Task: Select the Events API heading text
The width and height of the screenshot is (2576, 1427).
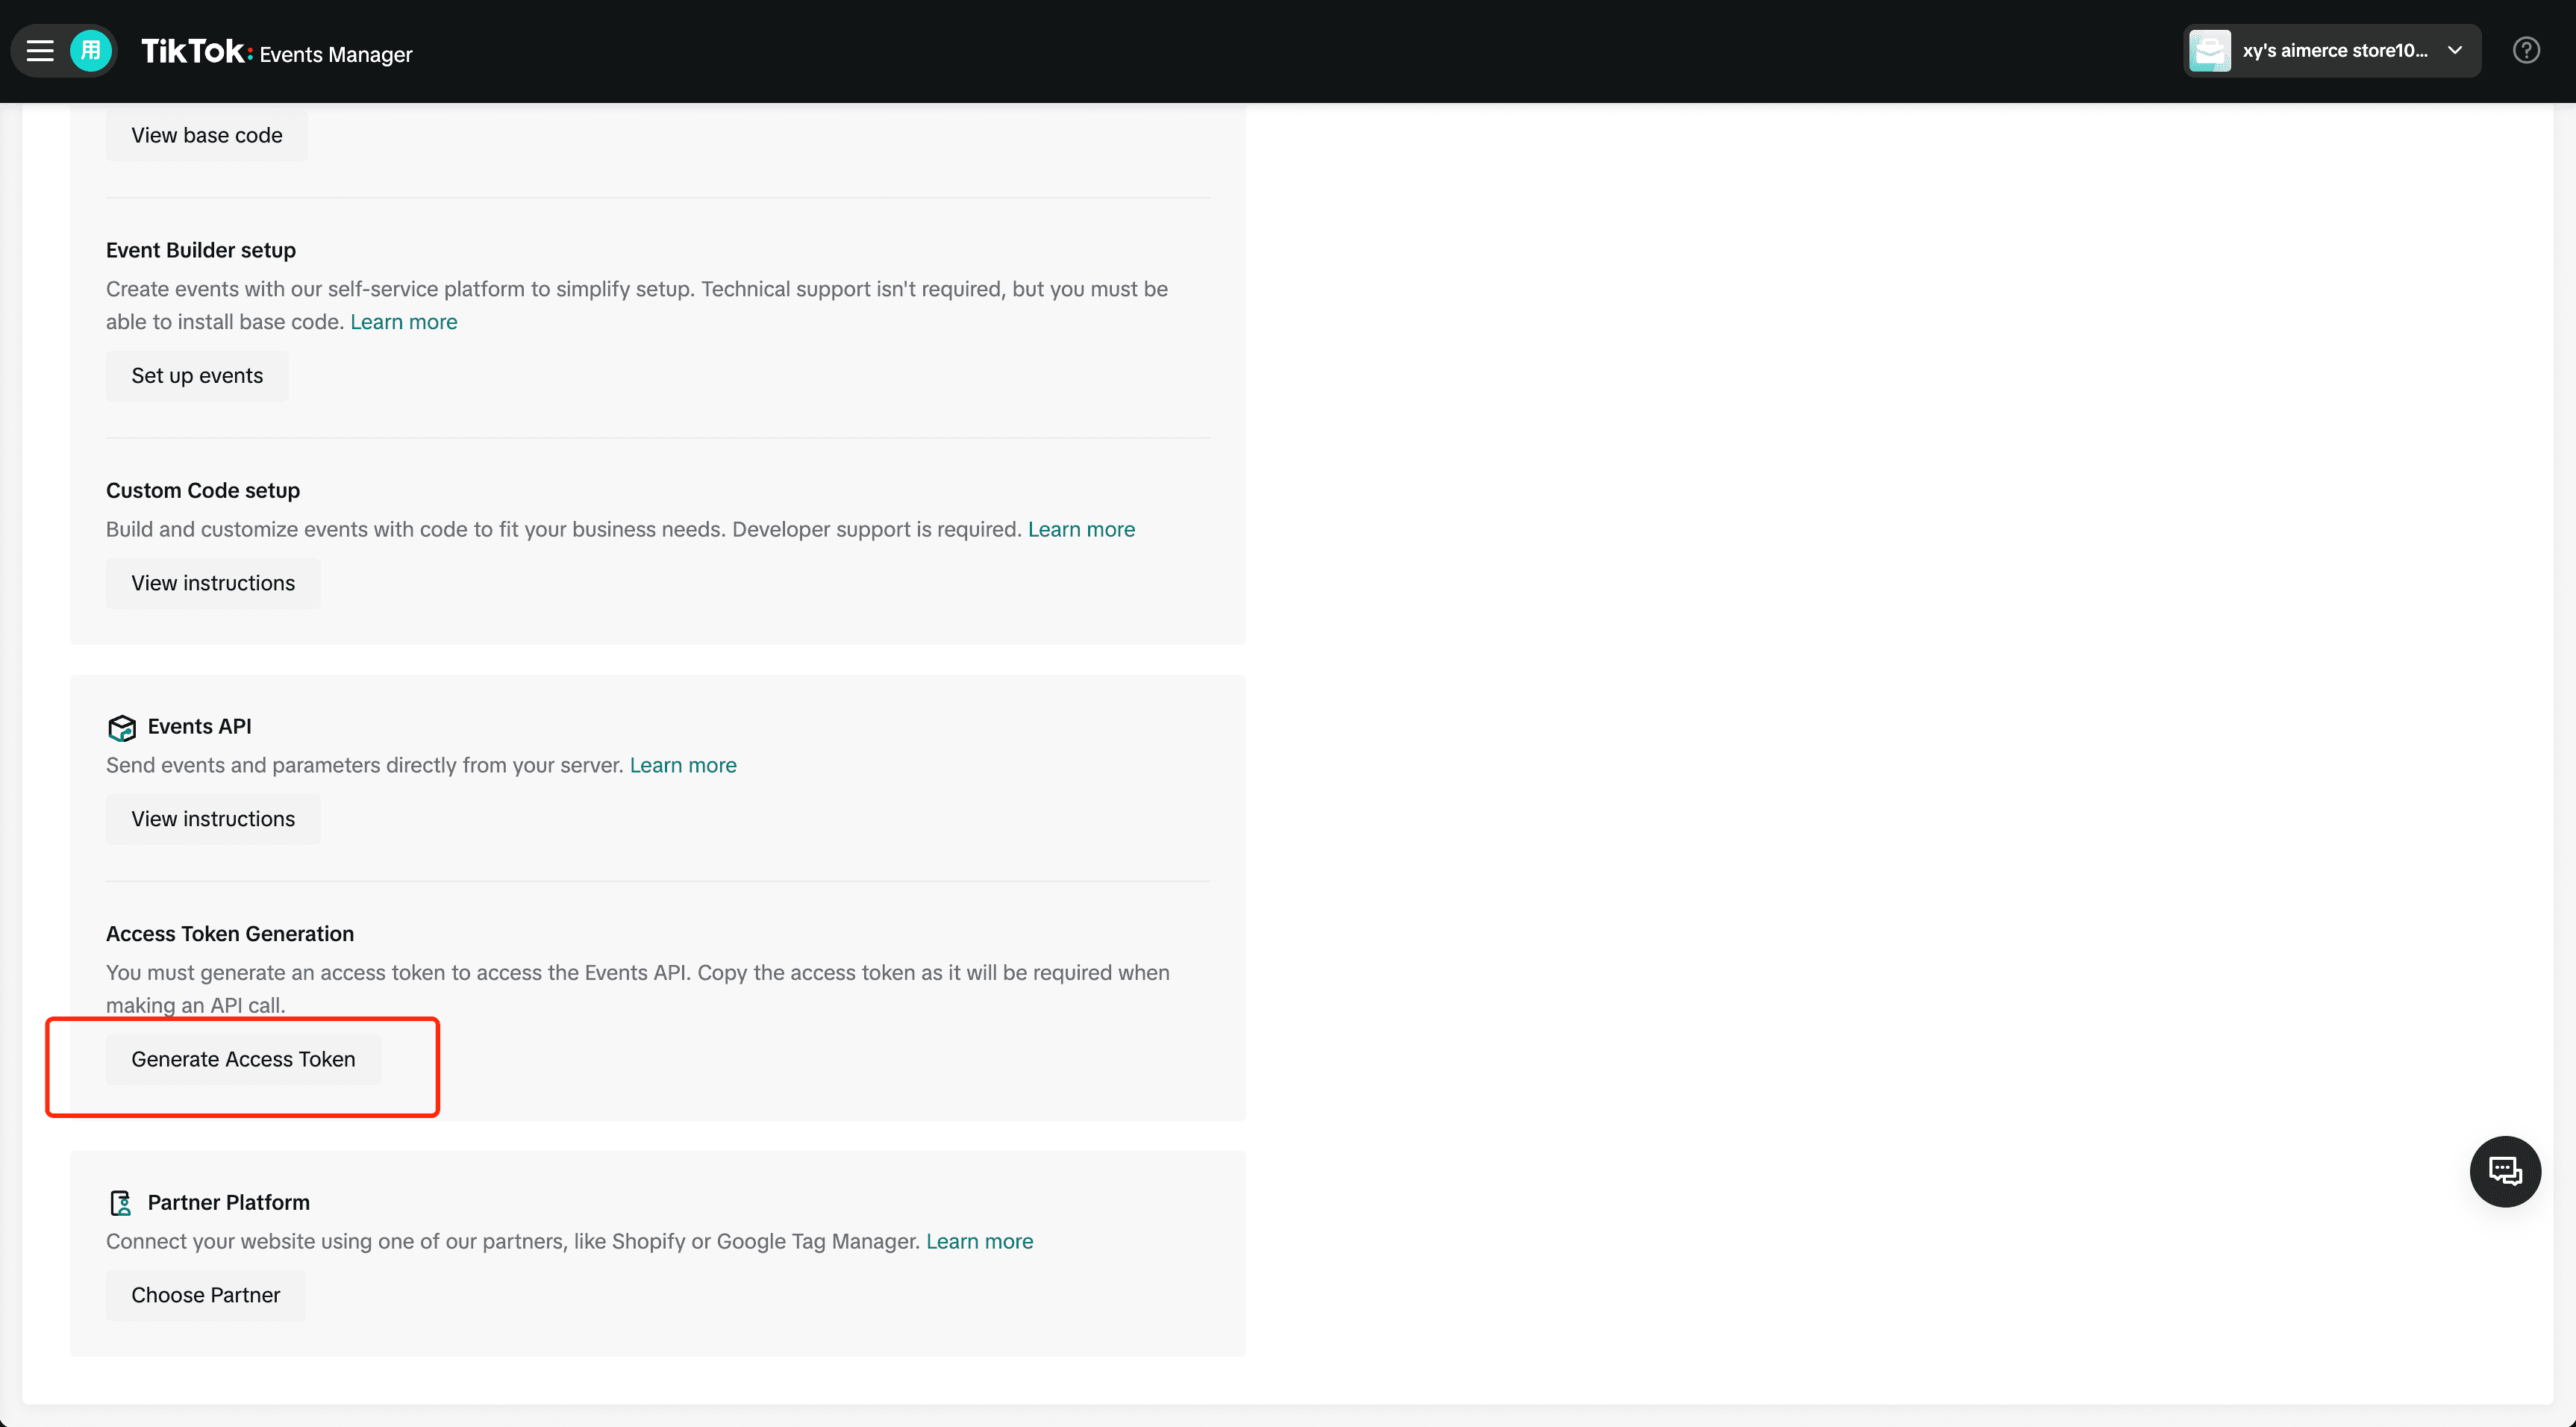Action: point(199,727)
